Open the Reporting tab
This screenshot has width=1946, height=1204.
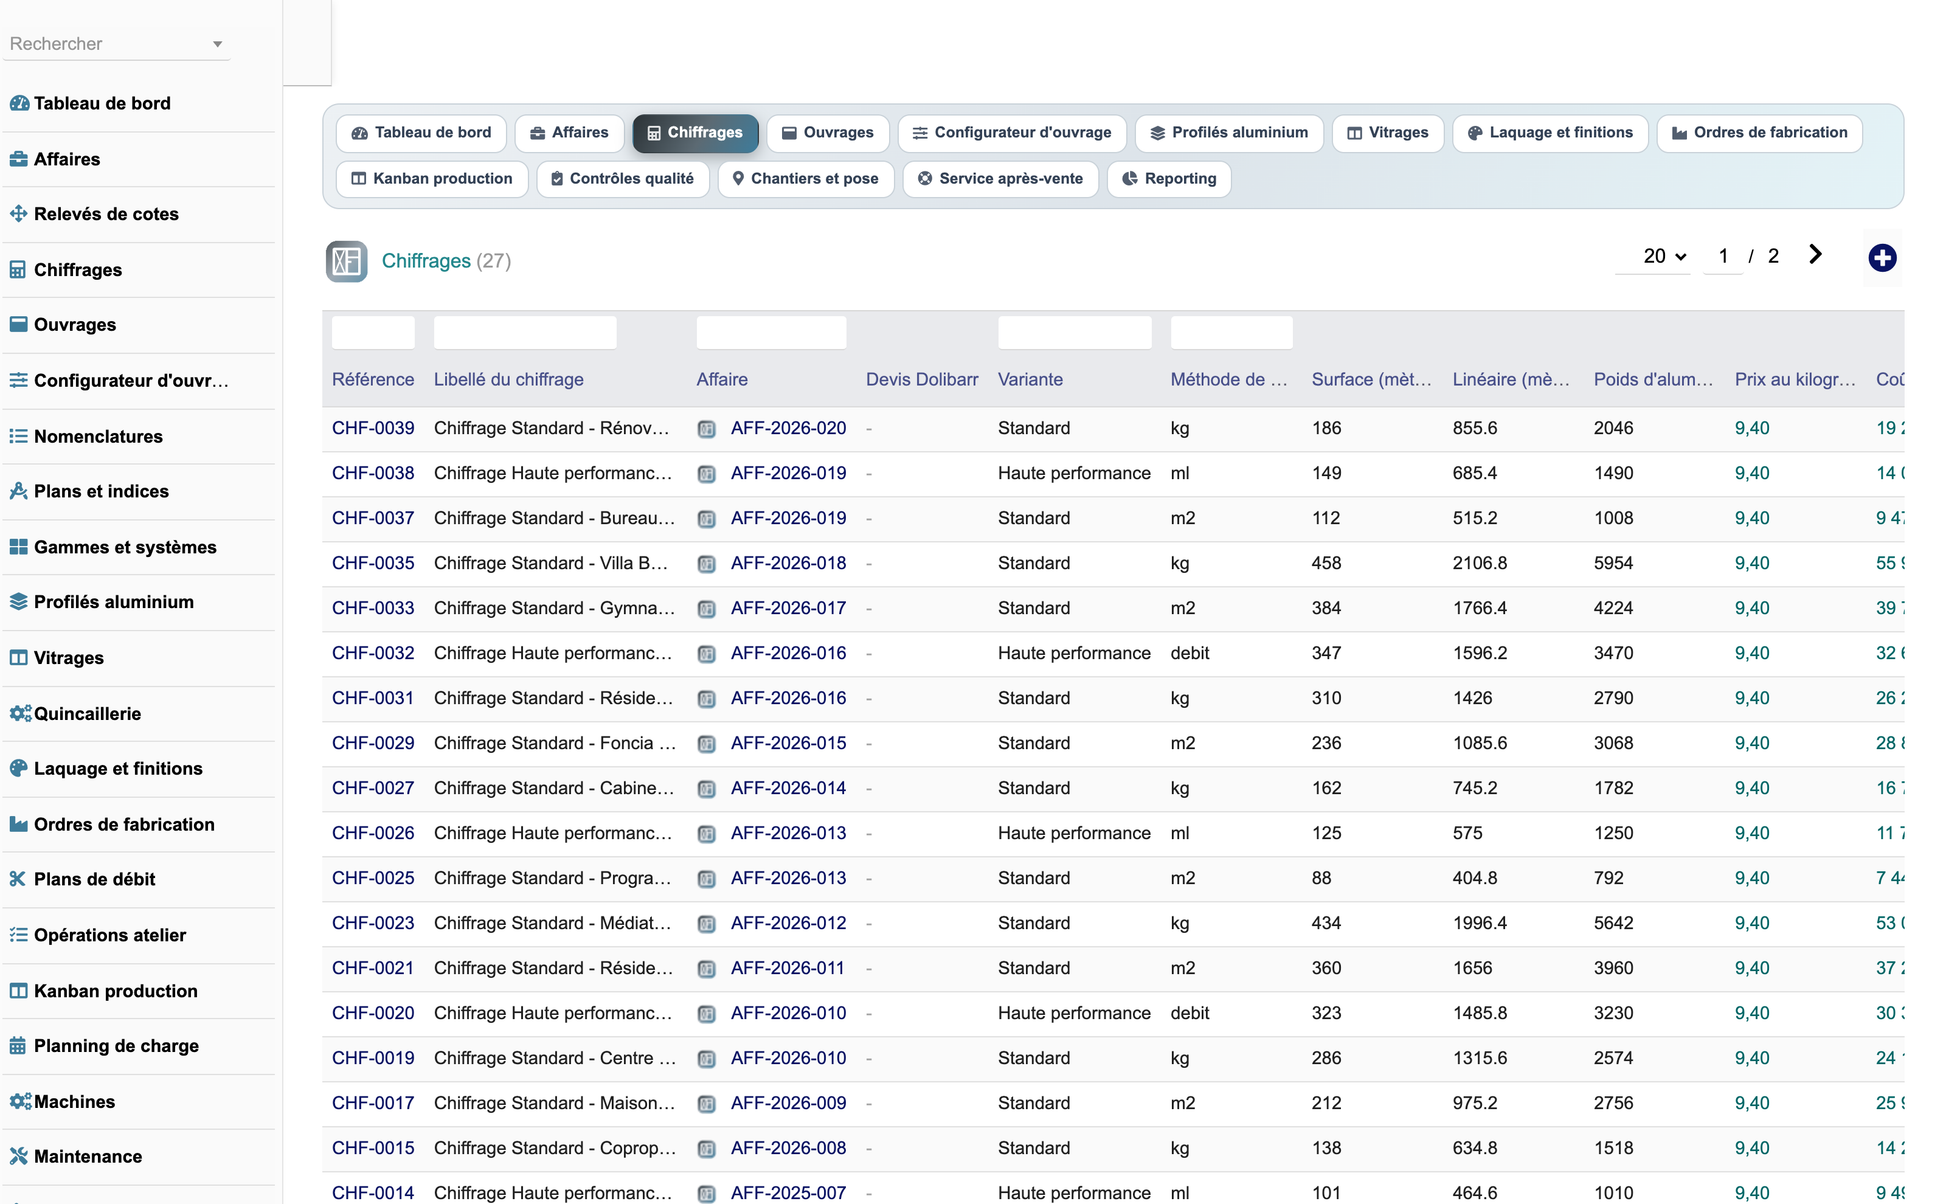point(1169,179)
